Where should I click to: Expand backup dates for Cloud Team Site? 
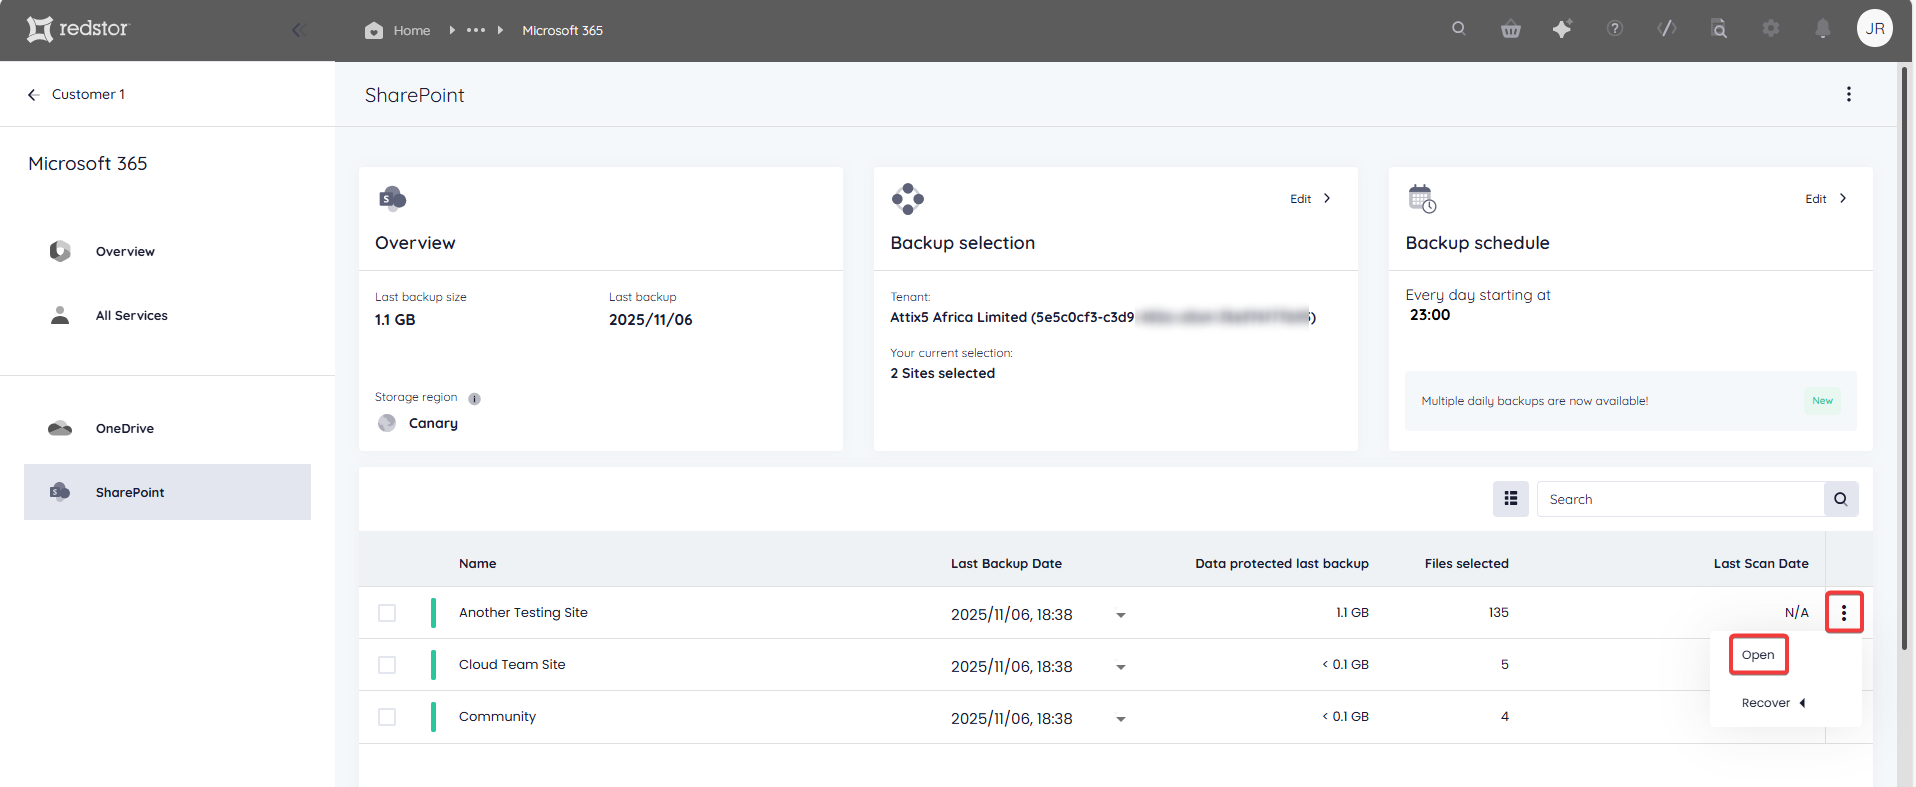pyautogui.click(x=1121, y=667)
